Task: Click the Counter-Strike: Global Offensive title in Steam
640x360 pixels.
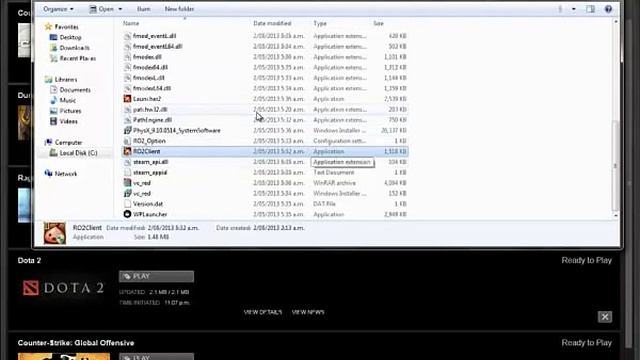Action: click(x=76, y=343)
